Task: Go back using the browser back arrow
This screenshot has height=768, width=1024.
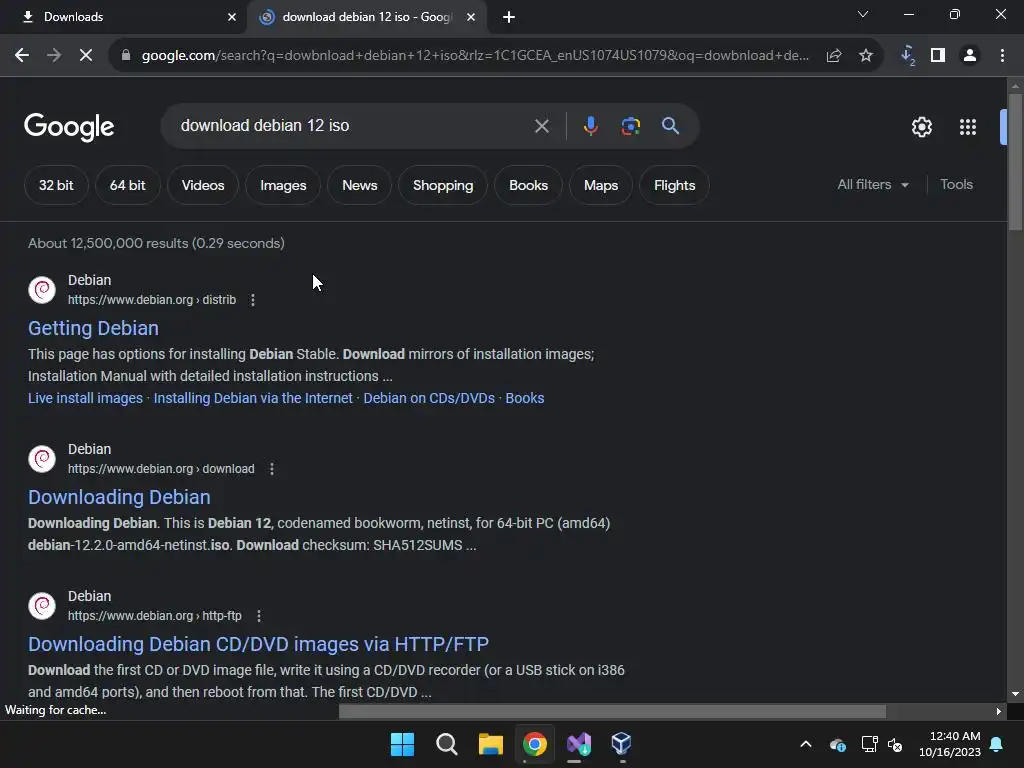Action: (22, 56)
